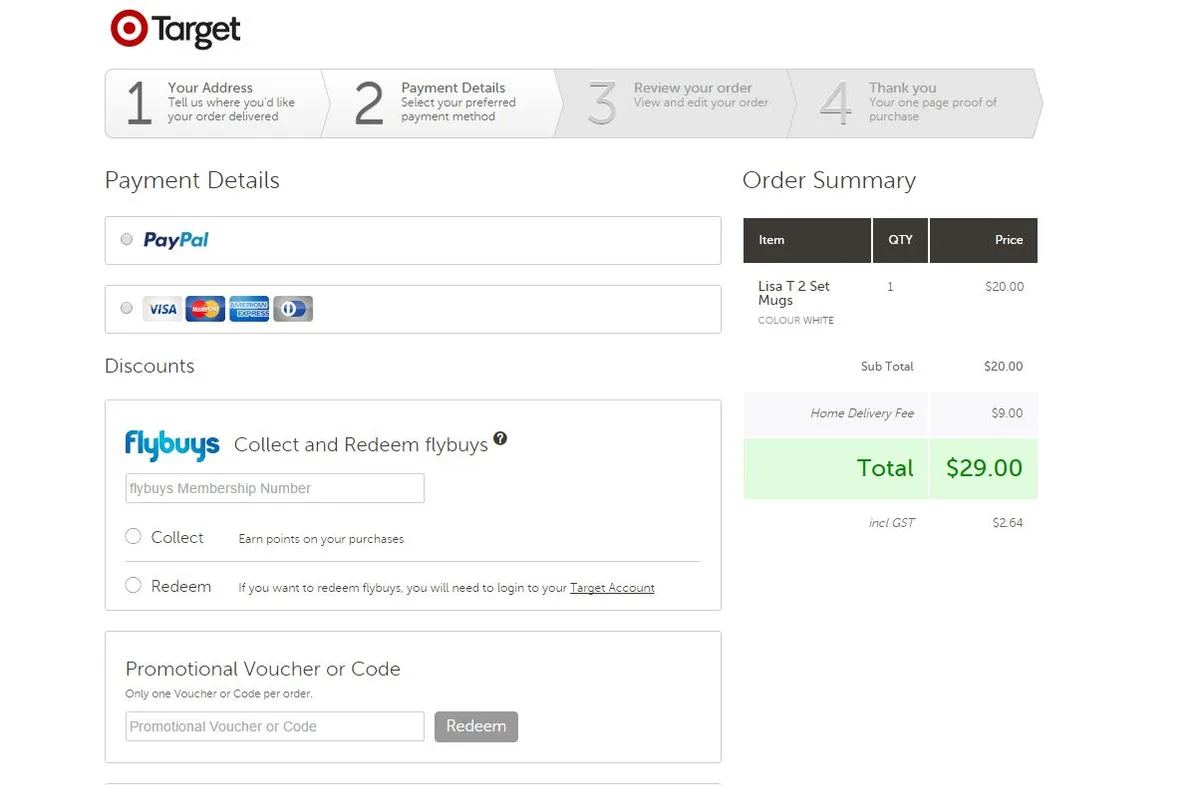Focus the flybuys Membership Number field

click(x=275, y=489)
